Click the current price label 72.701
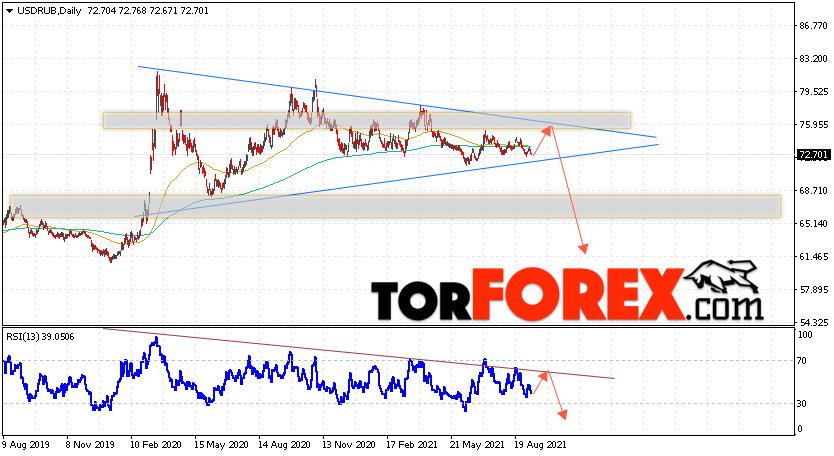 point(813,155)
